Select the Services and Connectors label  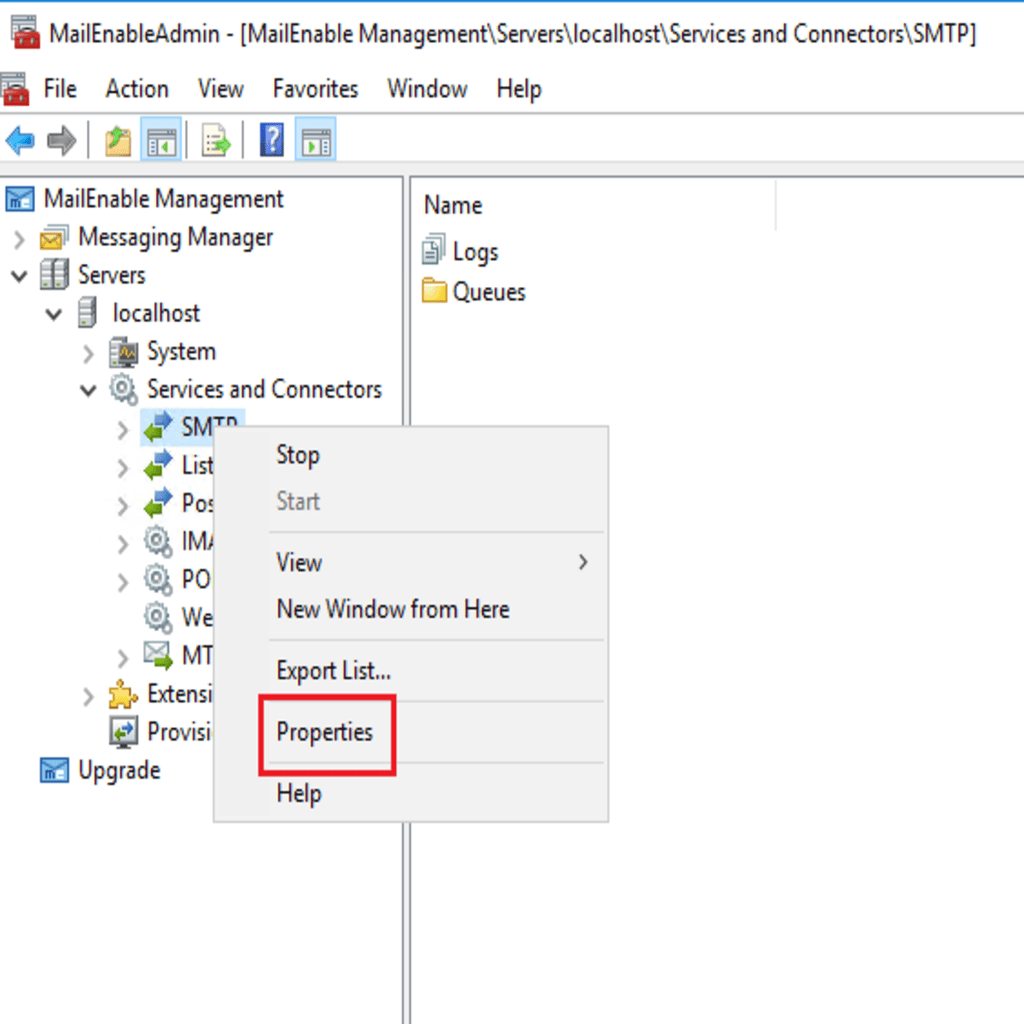pyautogui.click(x=264, y=389)
